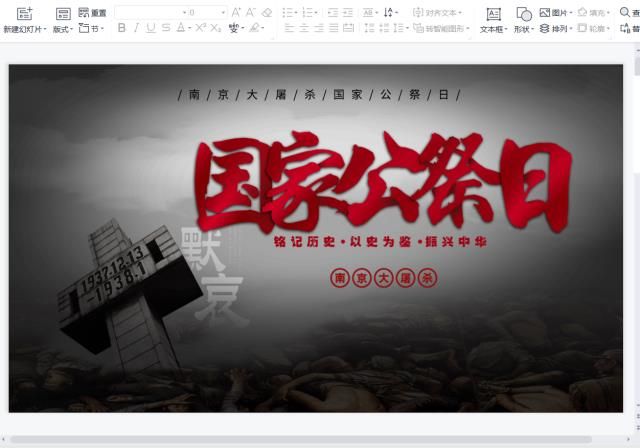Click the decrease indent icon
Image resolution: width=640 pixels, height=448 pixels.
[x=333, y=13]
